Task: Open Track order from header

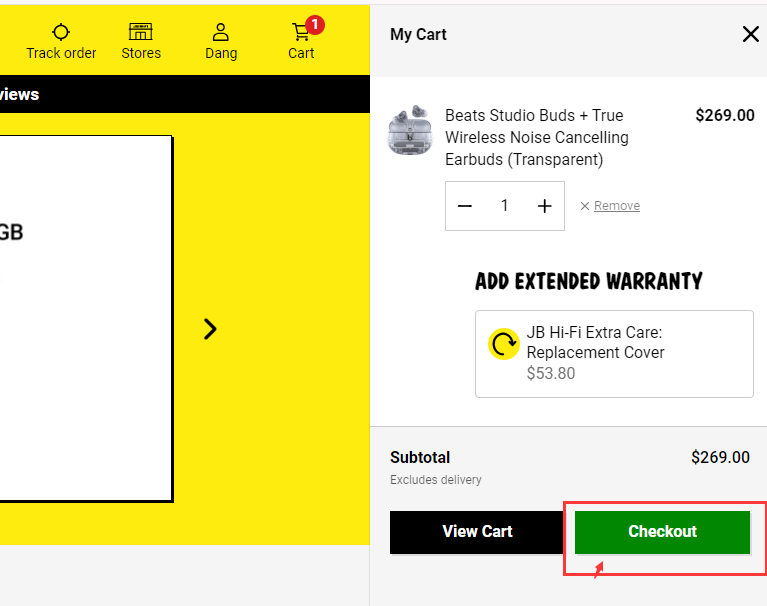Action: pos(61,42)
